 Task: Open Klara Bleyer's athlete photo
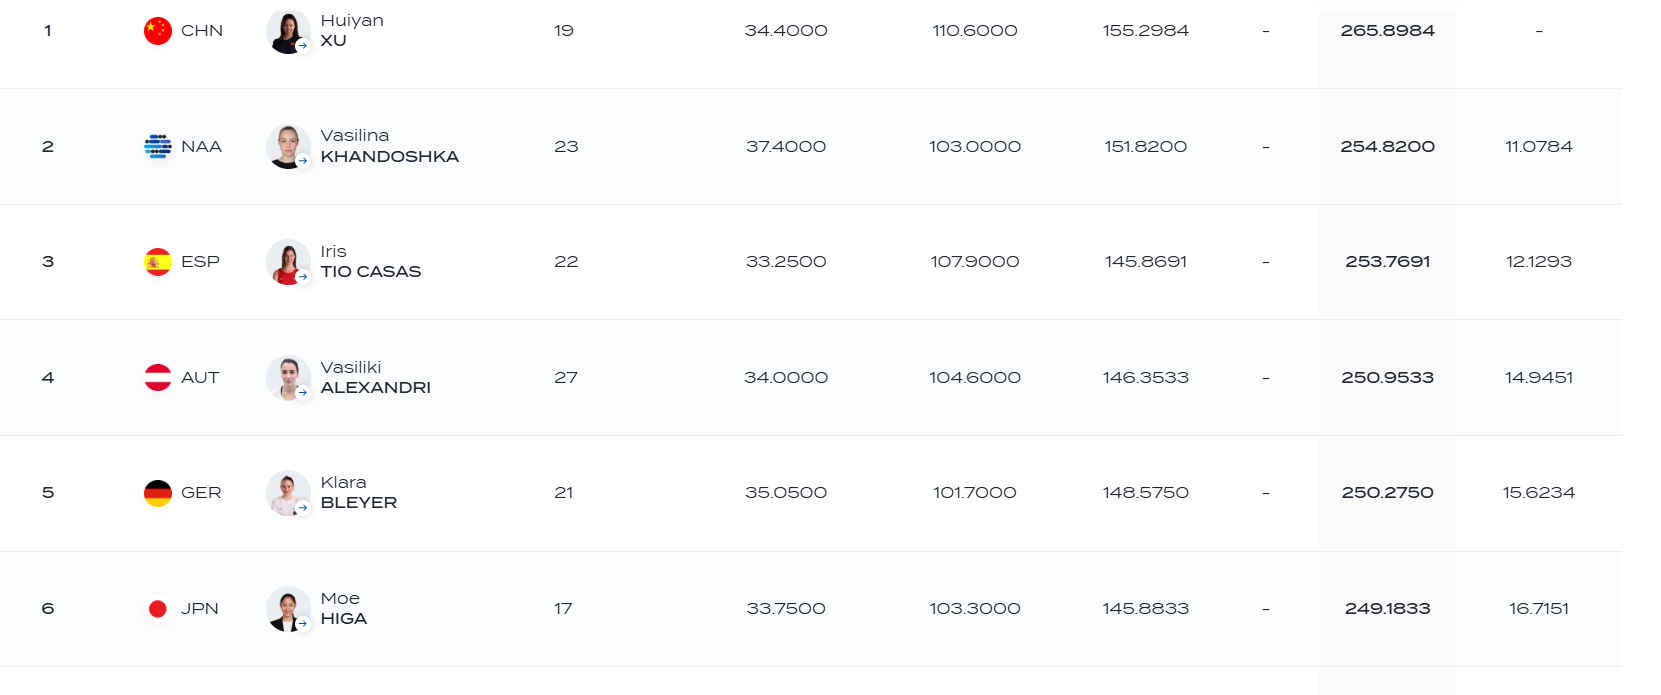click(288, 493)
